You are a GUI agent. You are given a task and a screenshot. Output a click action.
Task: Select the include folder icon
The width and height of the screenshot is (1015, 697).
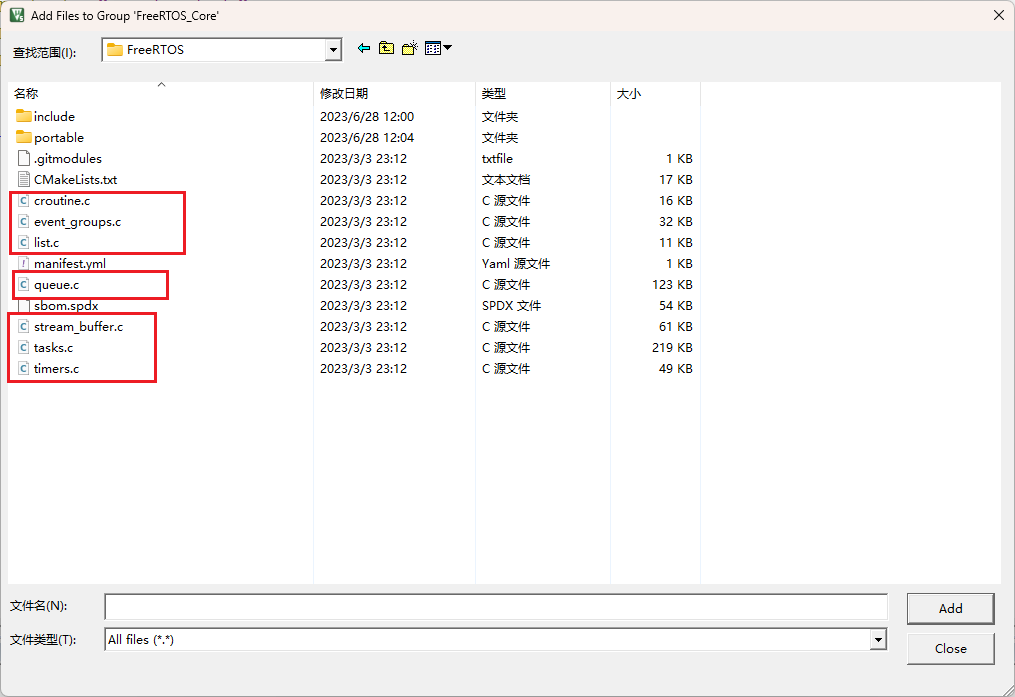point(24,116)
